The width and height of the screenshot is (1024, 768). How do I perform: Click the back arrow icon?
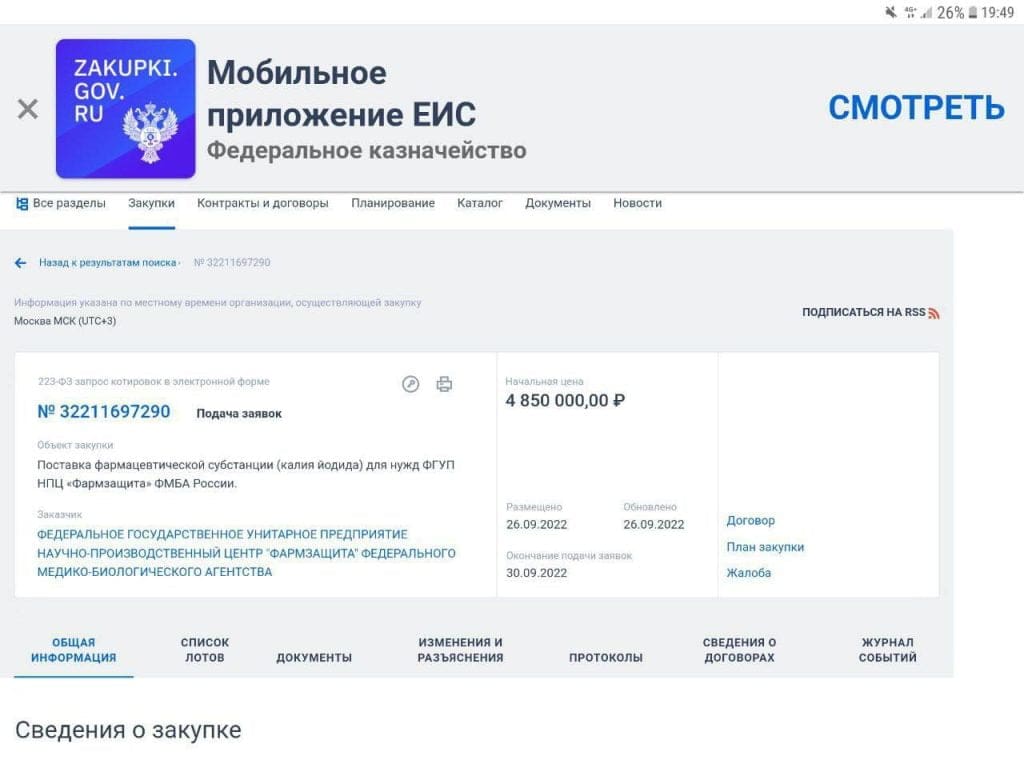click(20, 263)
